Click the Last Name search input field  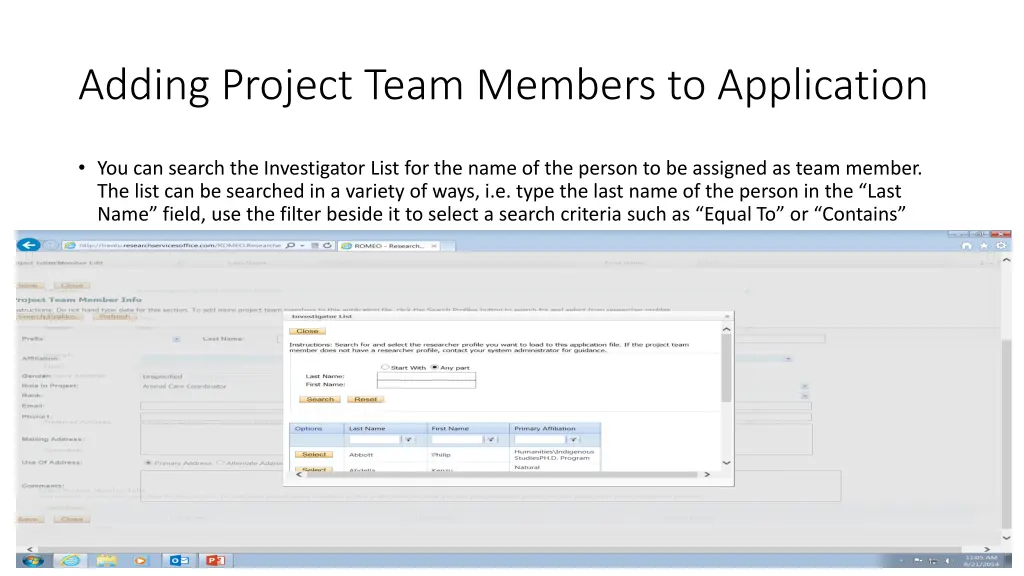(x=426, y=376)
